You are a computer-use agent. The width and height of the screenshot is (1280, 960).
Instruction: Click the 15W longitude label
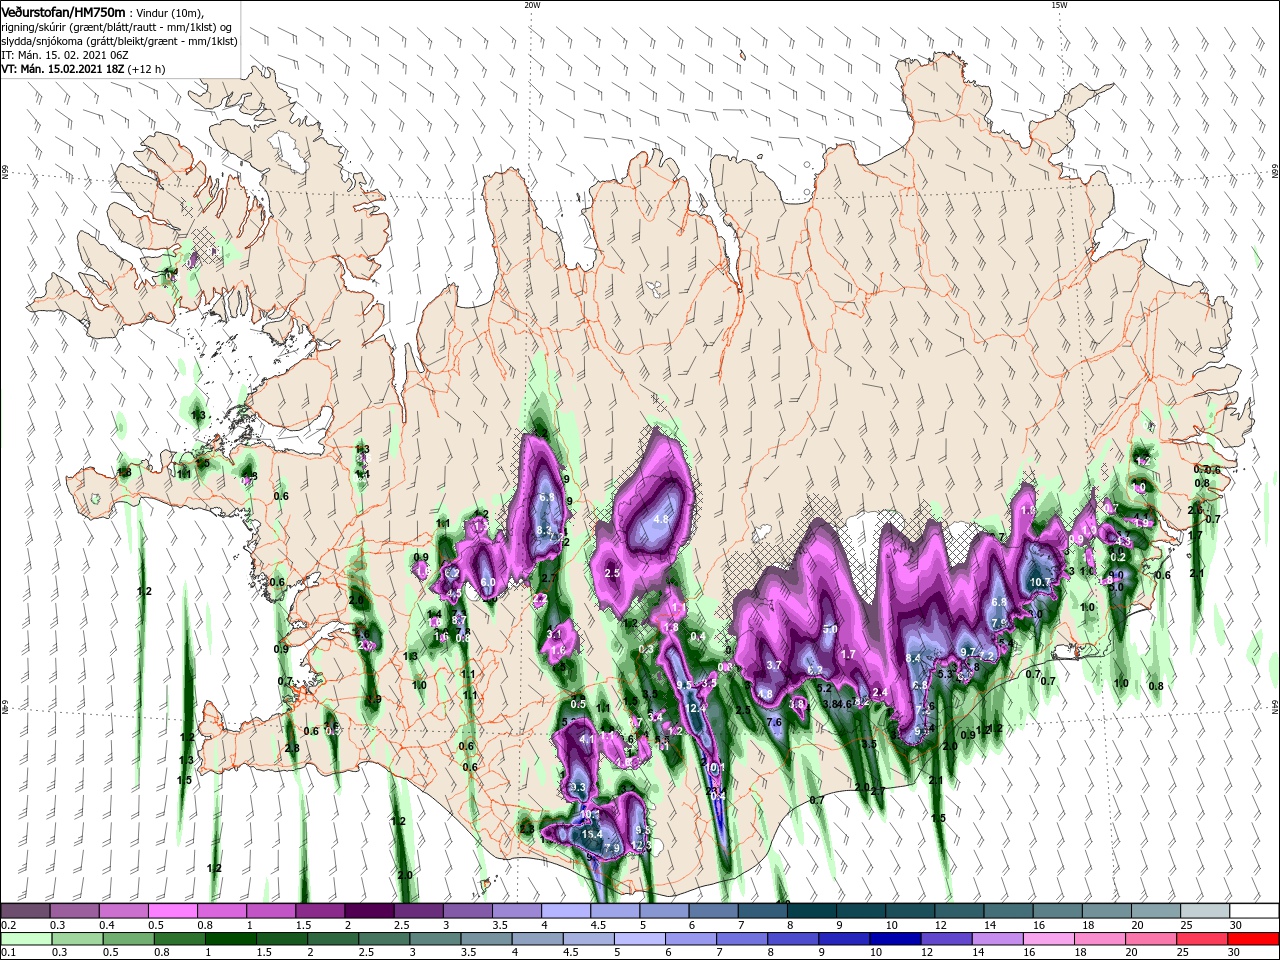tap(1059, 5)
